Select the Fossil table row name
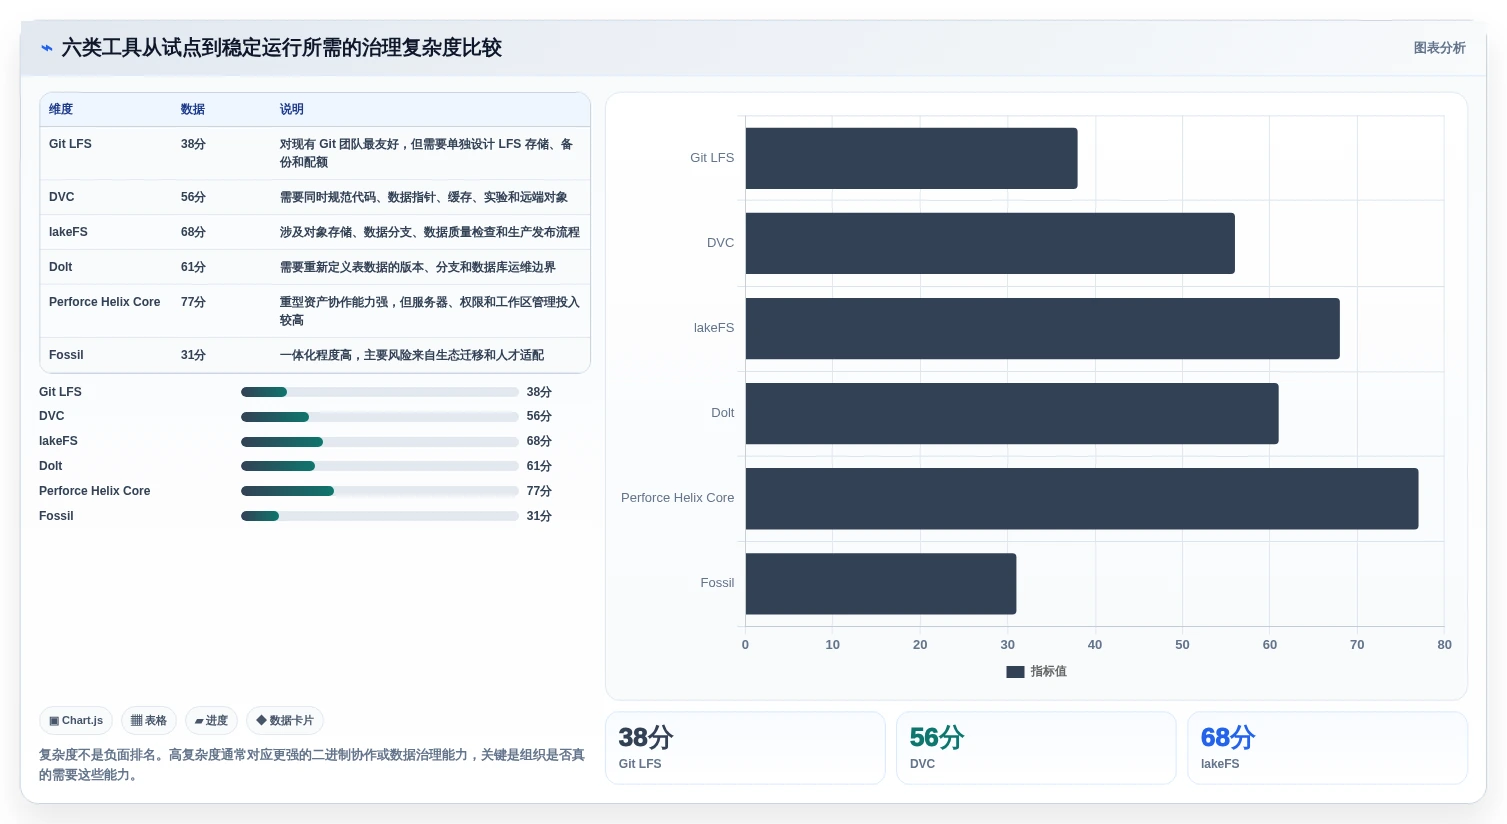 pyautogui.click(x=66, y=355)
